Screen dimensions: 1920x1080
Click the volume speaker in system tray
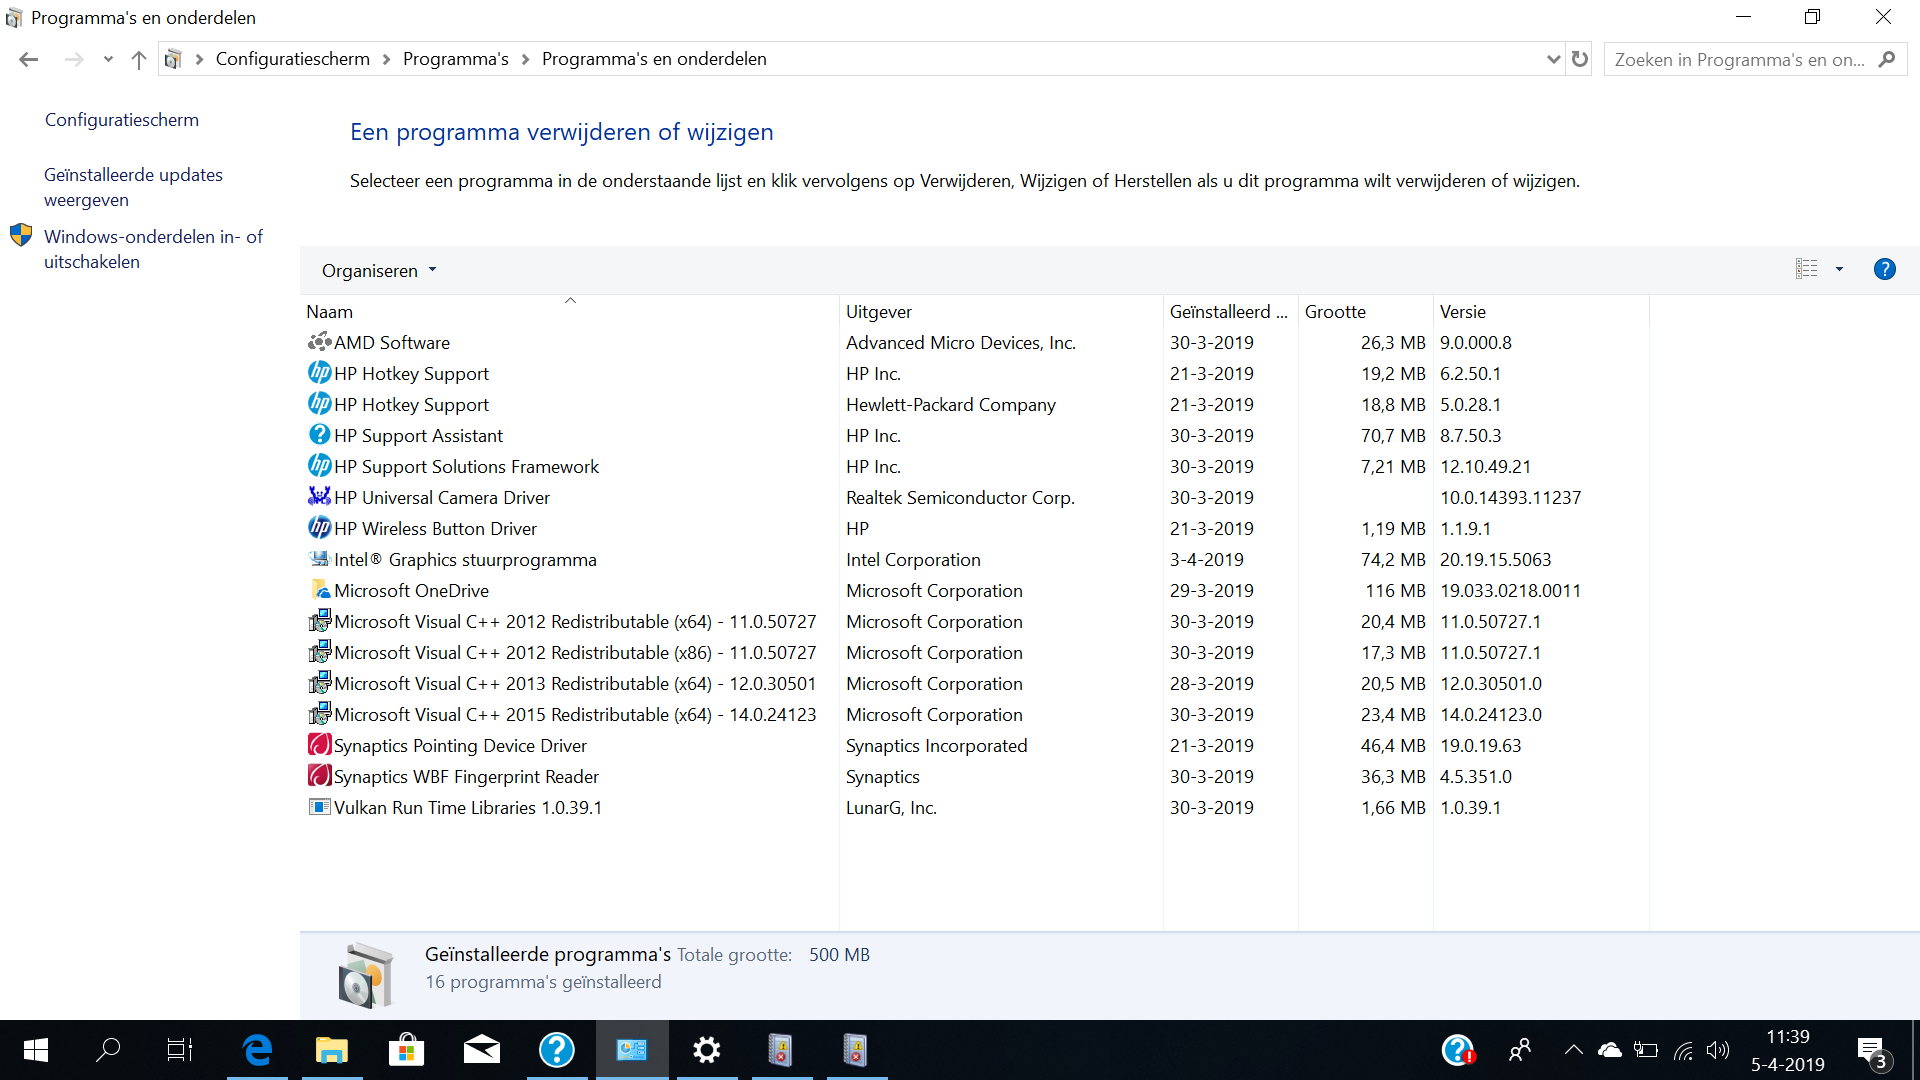click(1719, 1049)
